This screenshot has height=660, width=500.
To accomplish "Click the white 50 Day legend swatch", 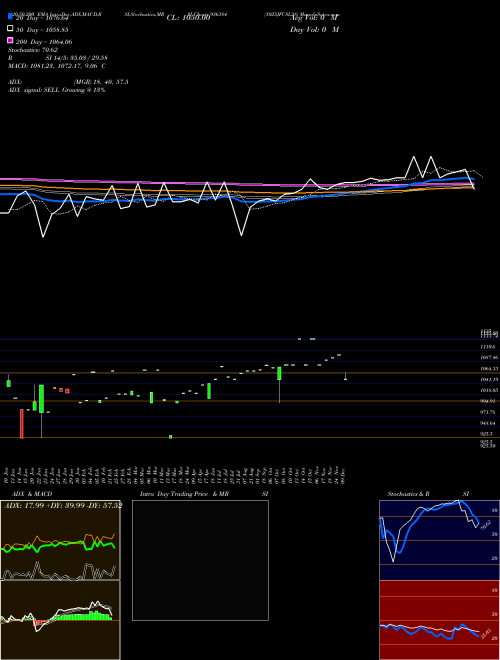I will click(x=10, y=29).
